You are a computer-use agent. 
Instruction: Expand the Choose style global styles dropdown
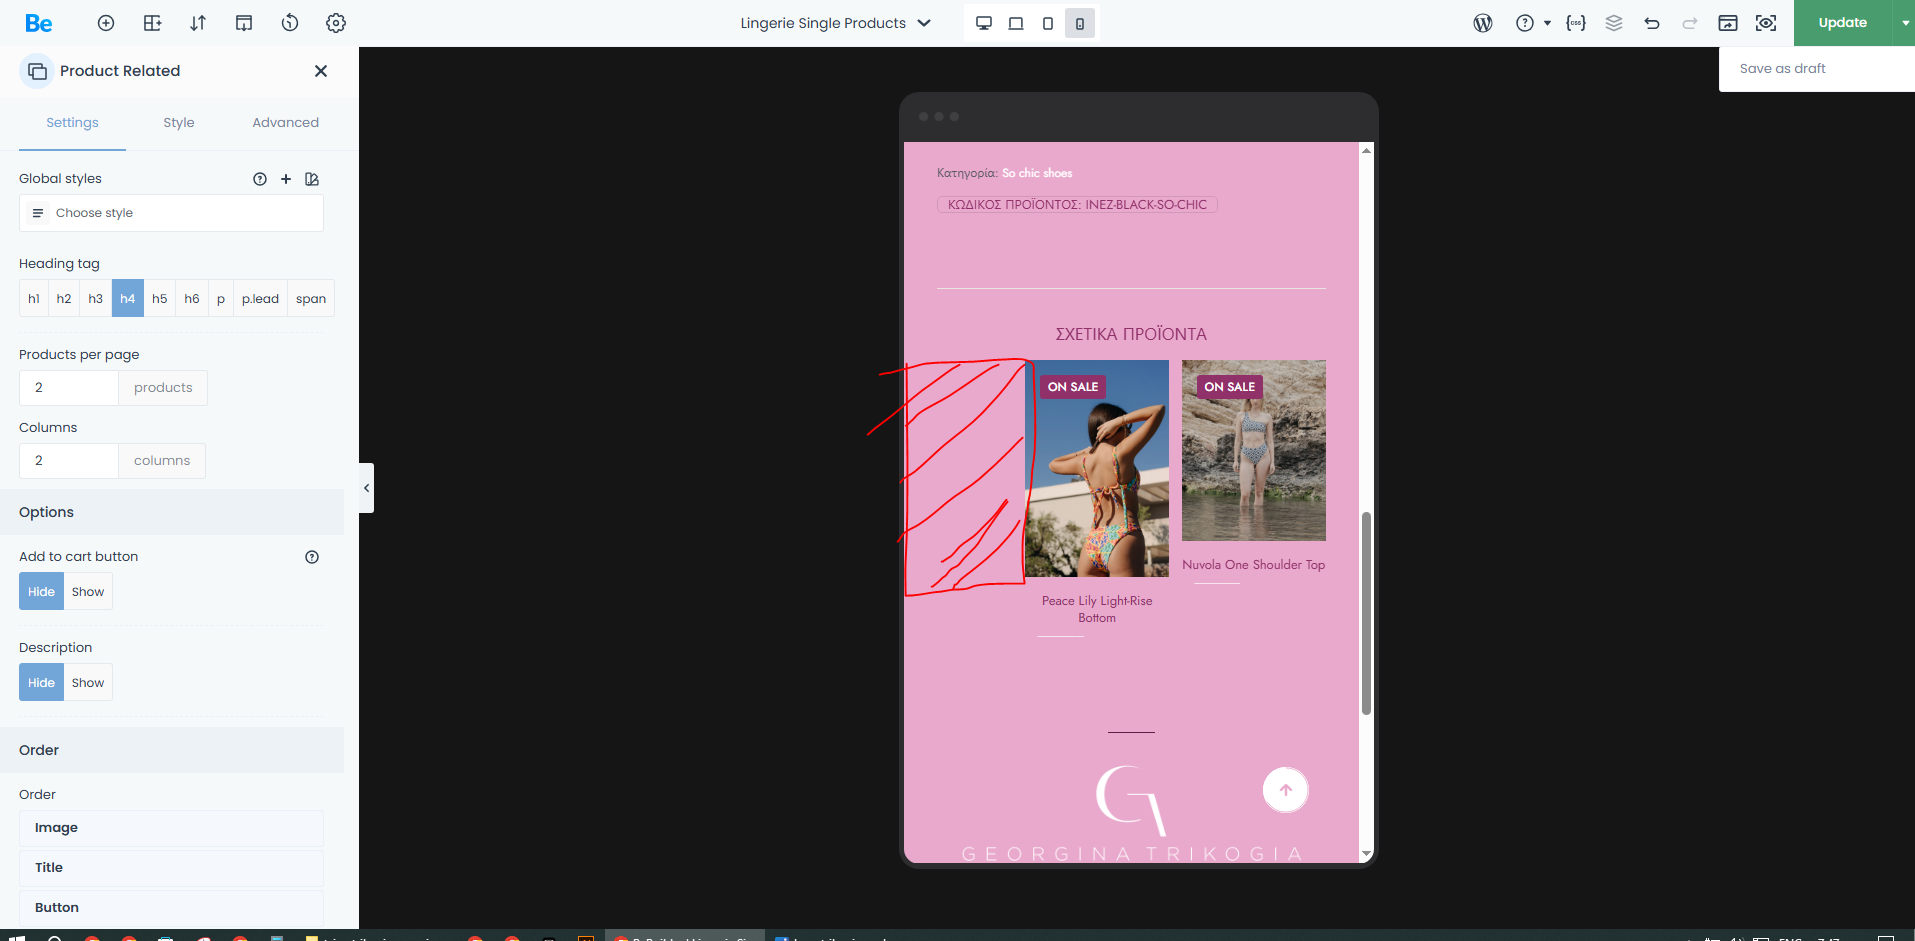pyautogui.click(x=171, y=213)
